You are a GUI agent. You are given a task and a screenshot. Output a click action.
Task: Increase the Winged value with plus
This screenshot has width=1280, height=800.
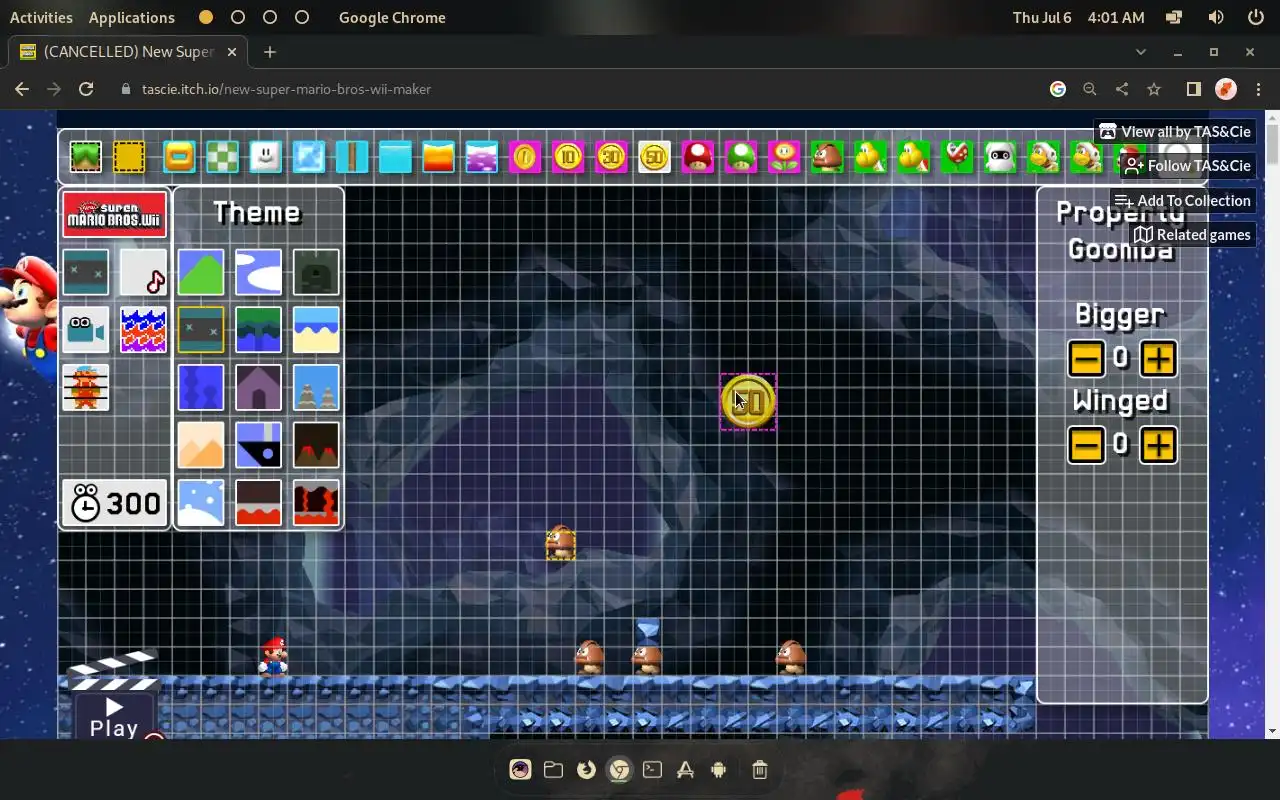[1158, 444]
